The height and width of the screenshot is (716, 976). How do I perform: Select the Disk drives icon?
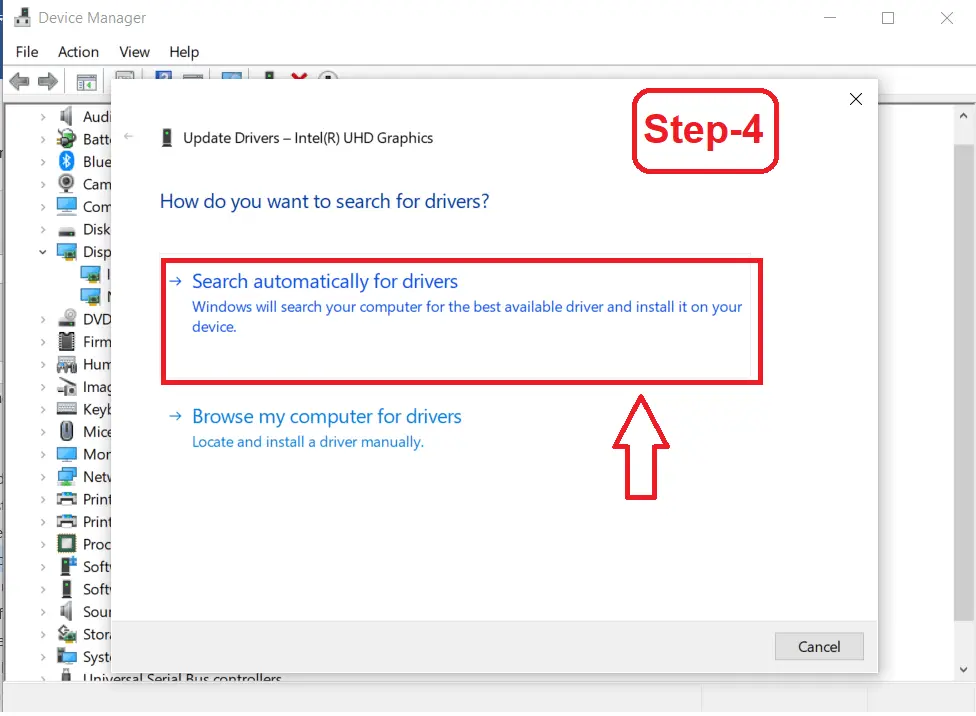point(66,230)
